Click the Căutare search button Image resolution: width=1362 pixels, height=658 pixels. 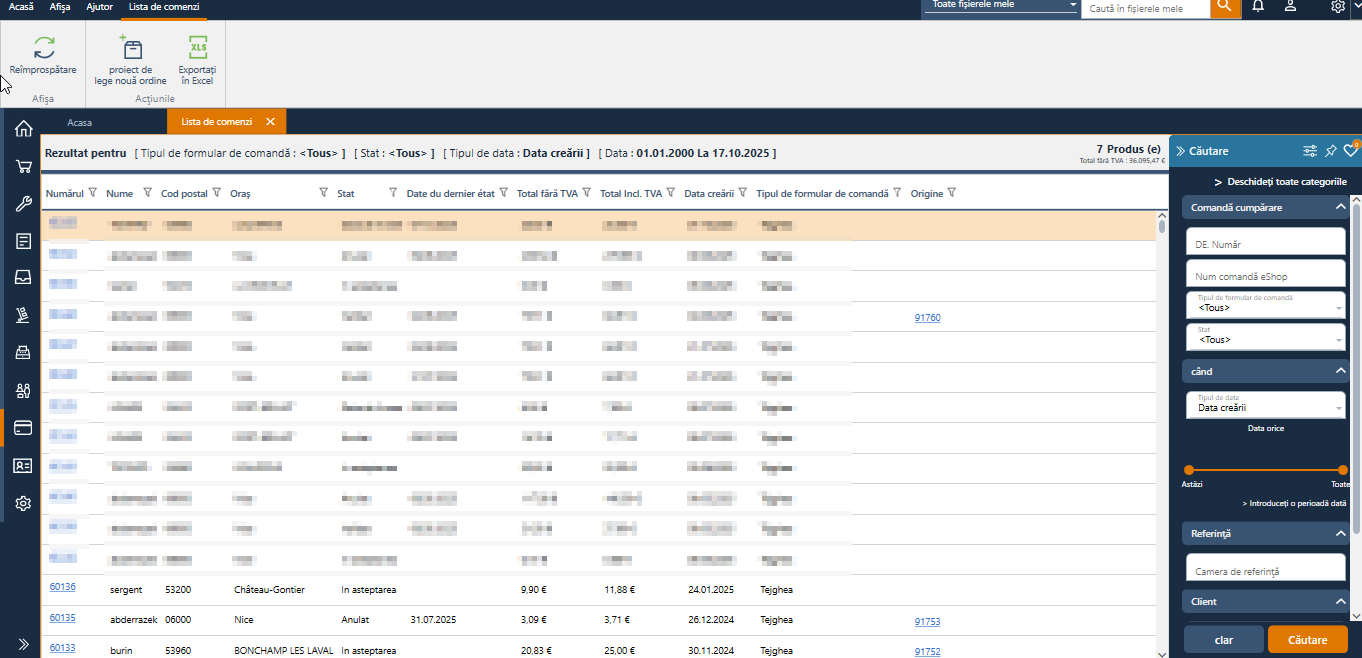coord(1307,639)
